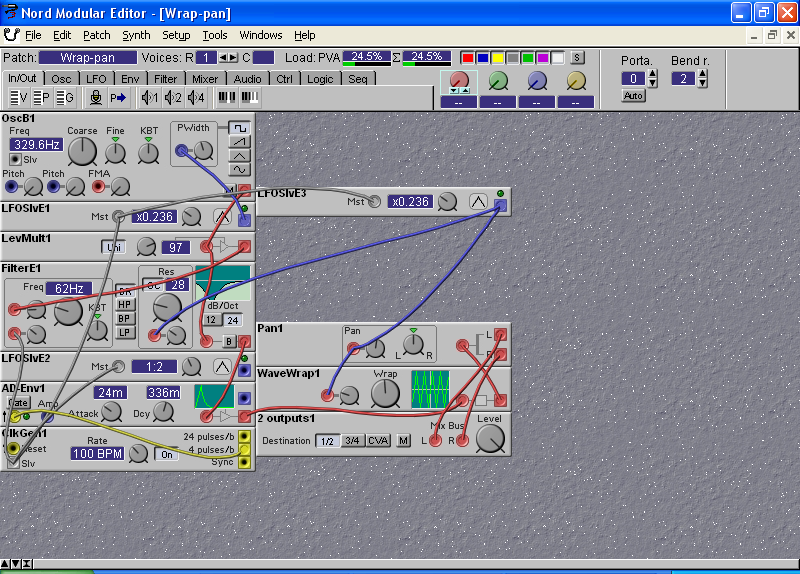The height and width of the screenshot is (574, 800).
Task: Add the speaker 1 output module
Action: 149,97
